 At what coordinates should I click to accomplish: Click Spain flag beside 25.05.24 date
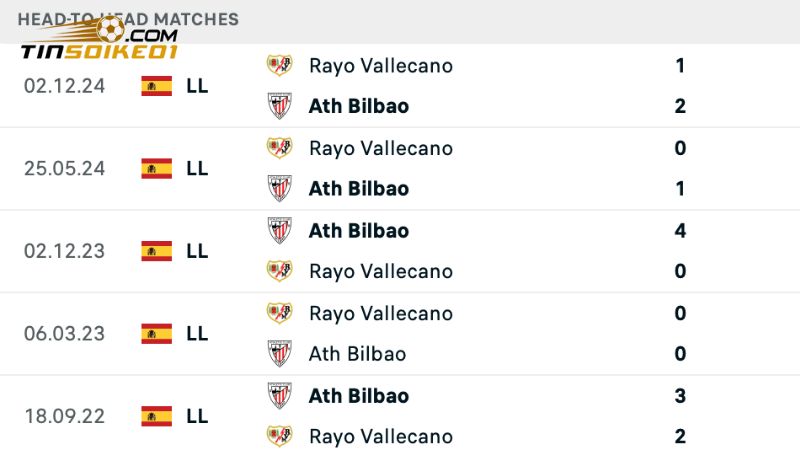(156, 168)
